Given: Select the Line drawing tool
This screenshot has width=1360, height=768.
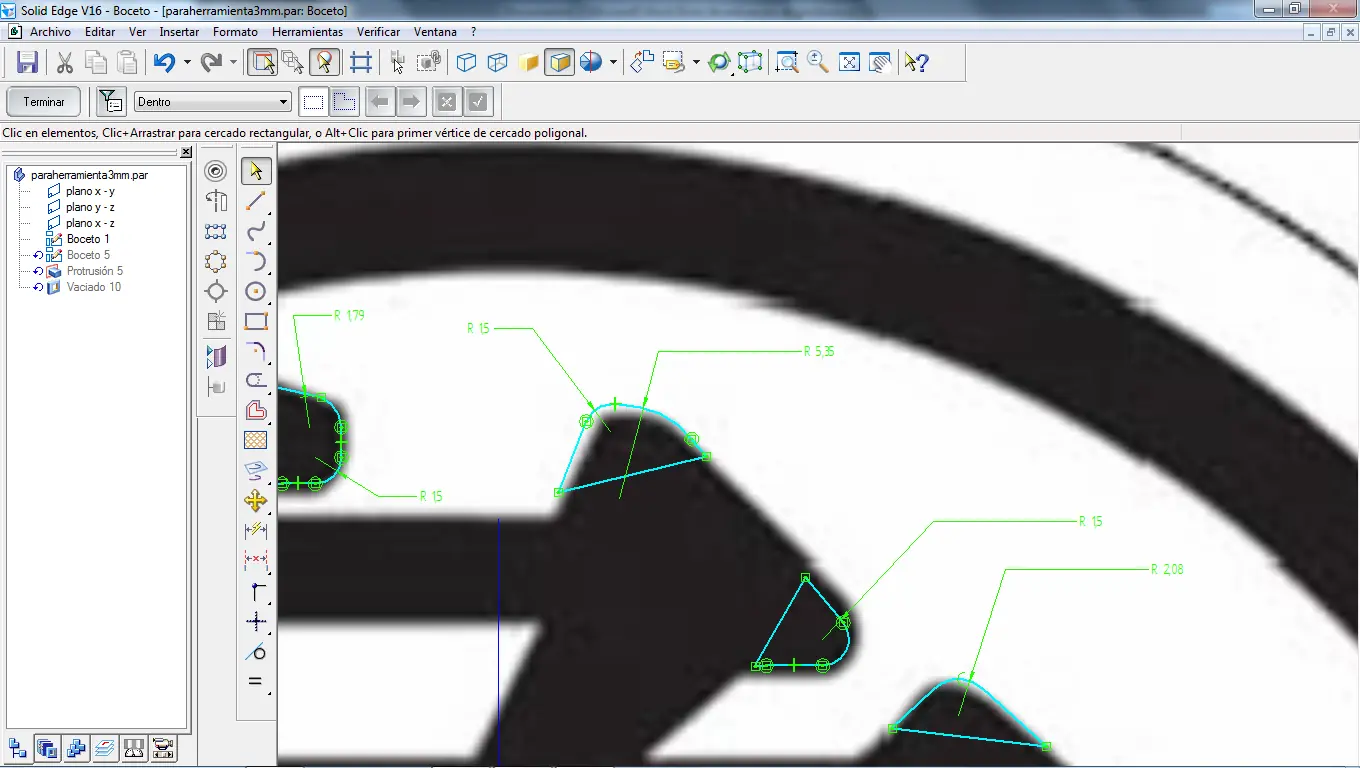Looking at the screenshot, I should 256,200.
